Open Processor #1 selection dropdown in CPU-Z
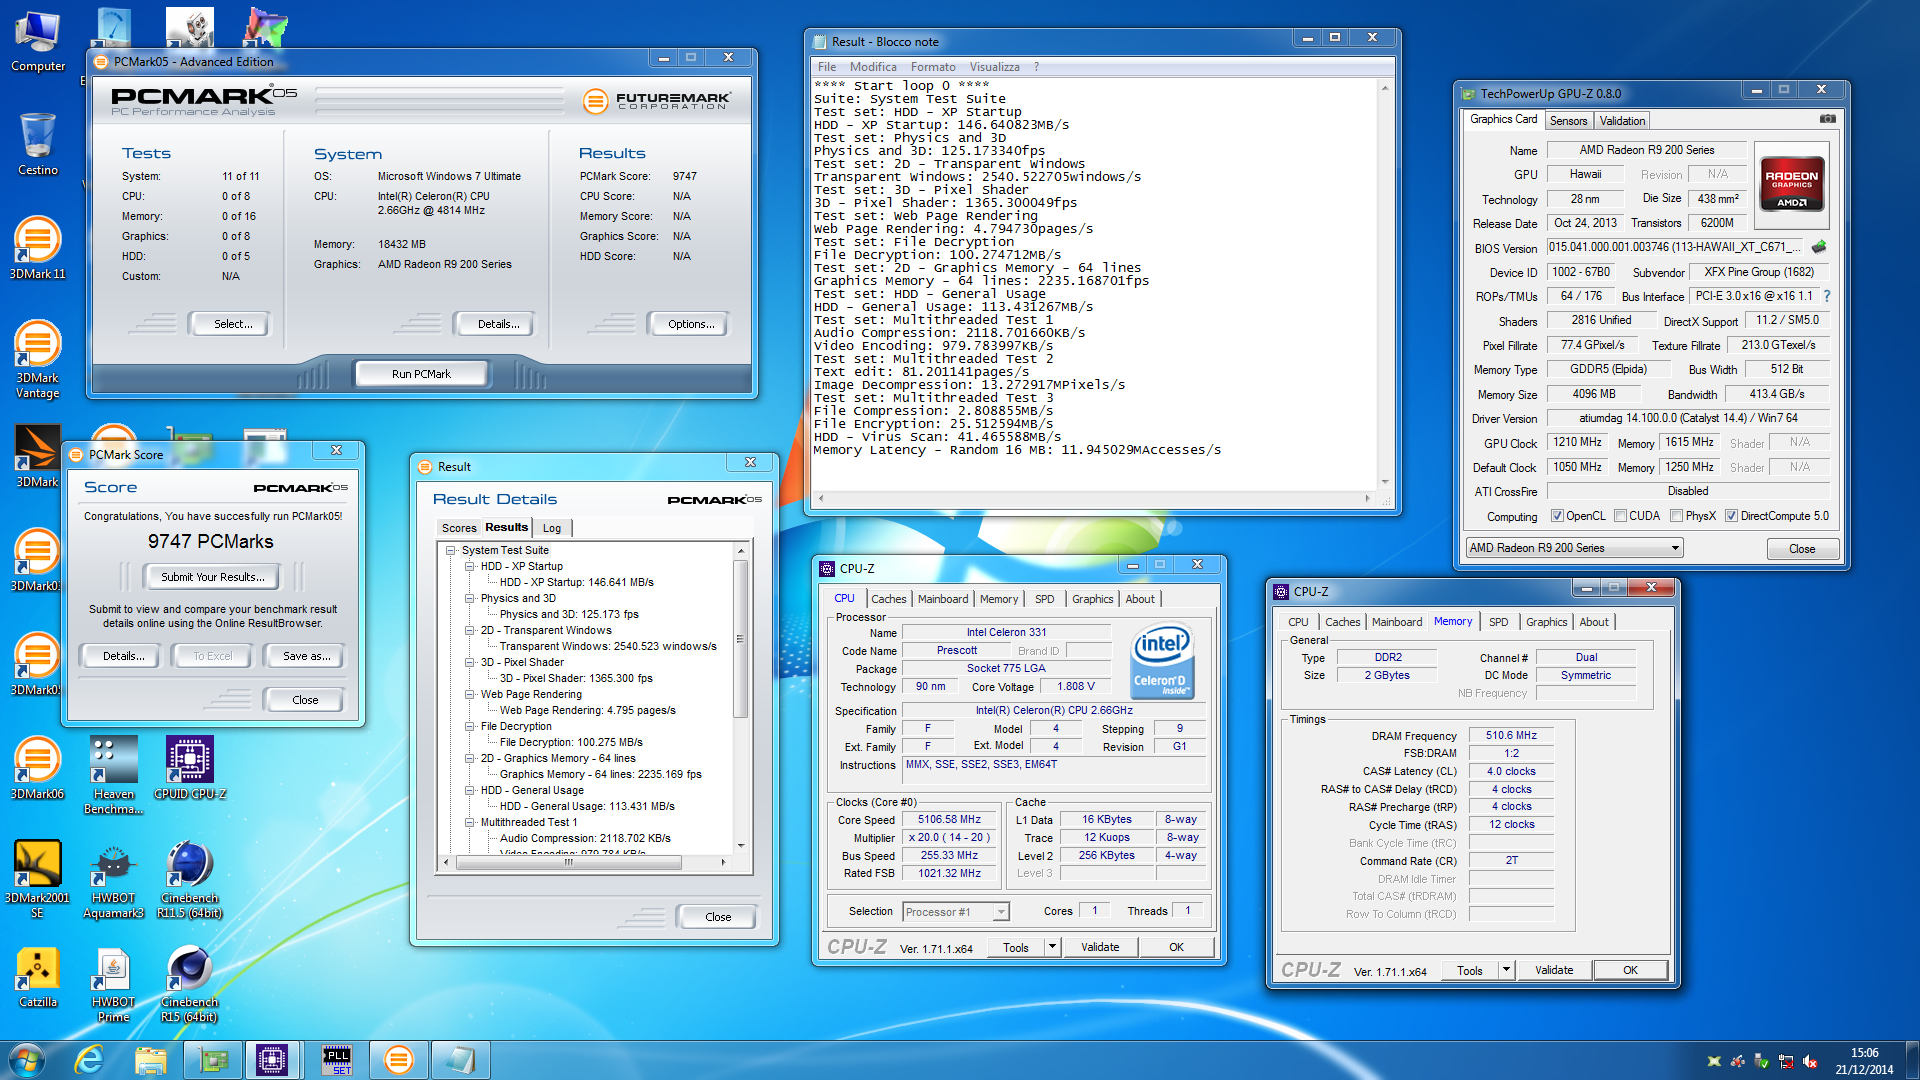The height and width of the screenshot is (1080, 1920). [955, 912]
